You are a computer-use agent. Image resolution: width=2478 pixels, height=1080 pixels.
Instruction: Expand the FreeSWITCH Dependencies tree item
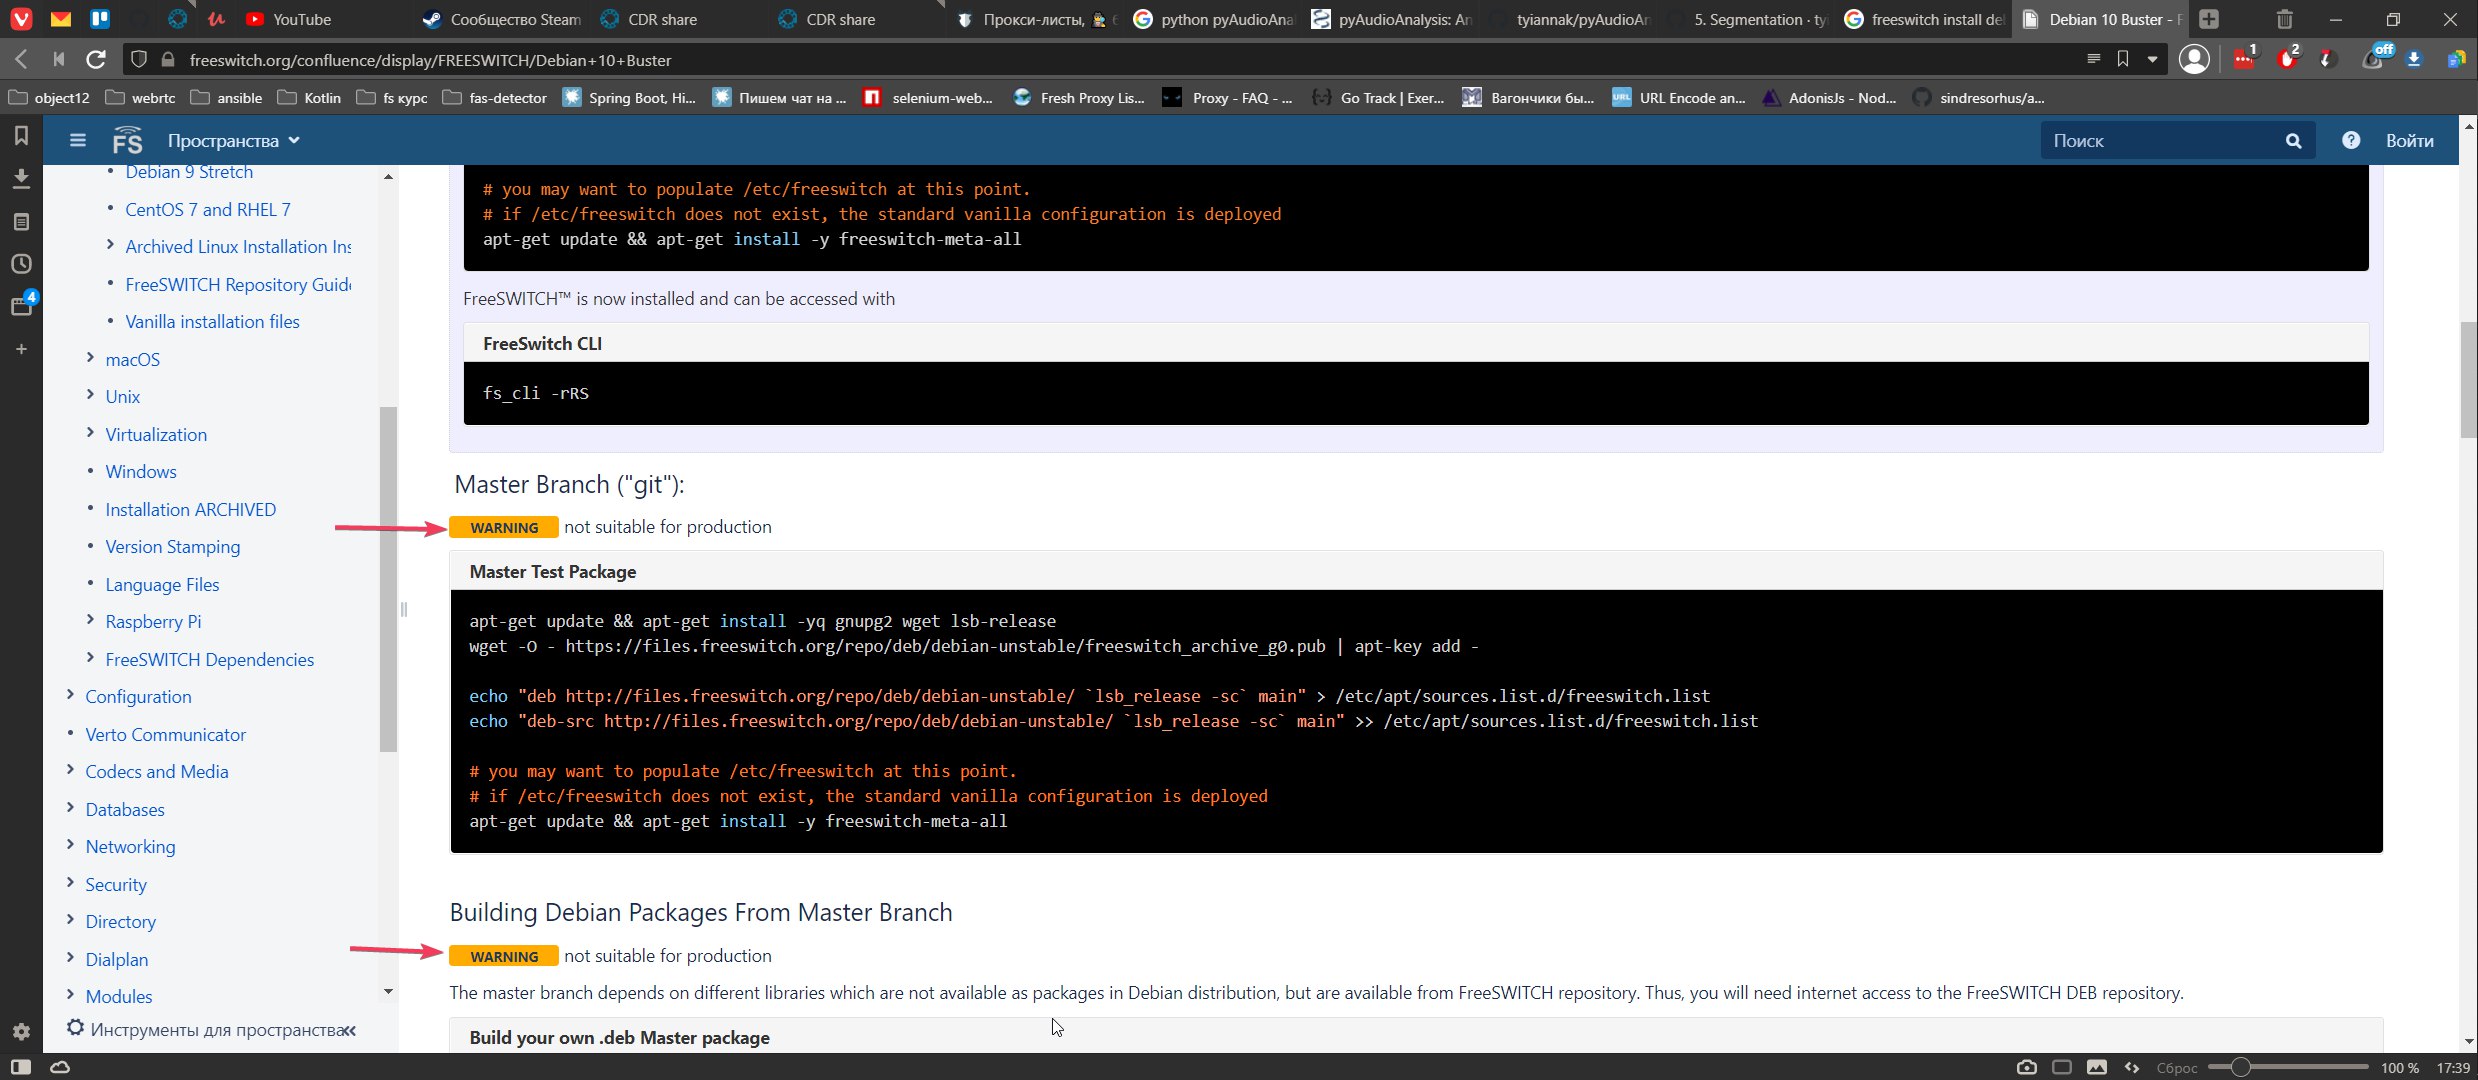90,657
